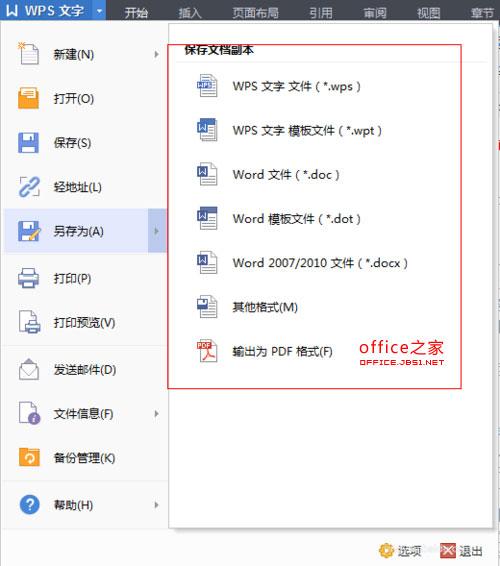Expand the 帮助(H) submenu arrow
Viewport: 500px width, 566px height.
[156, 505]
